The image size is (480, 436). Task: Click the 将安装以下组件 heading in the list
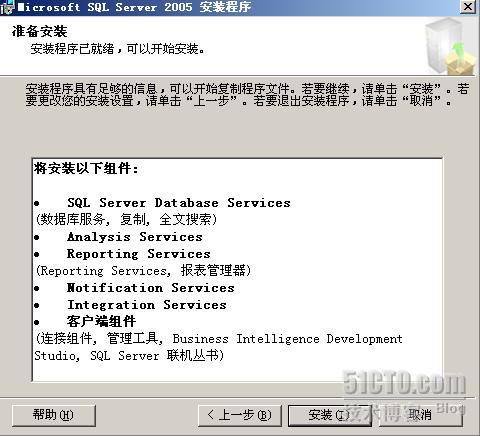tap(86, 168)
